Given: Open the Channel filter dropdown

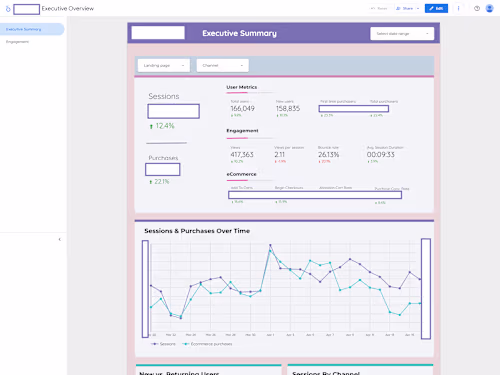Looking at the screenshot, I should click(223, 65).
